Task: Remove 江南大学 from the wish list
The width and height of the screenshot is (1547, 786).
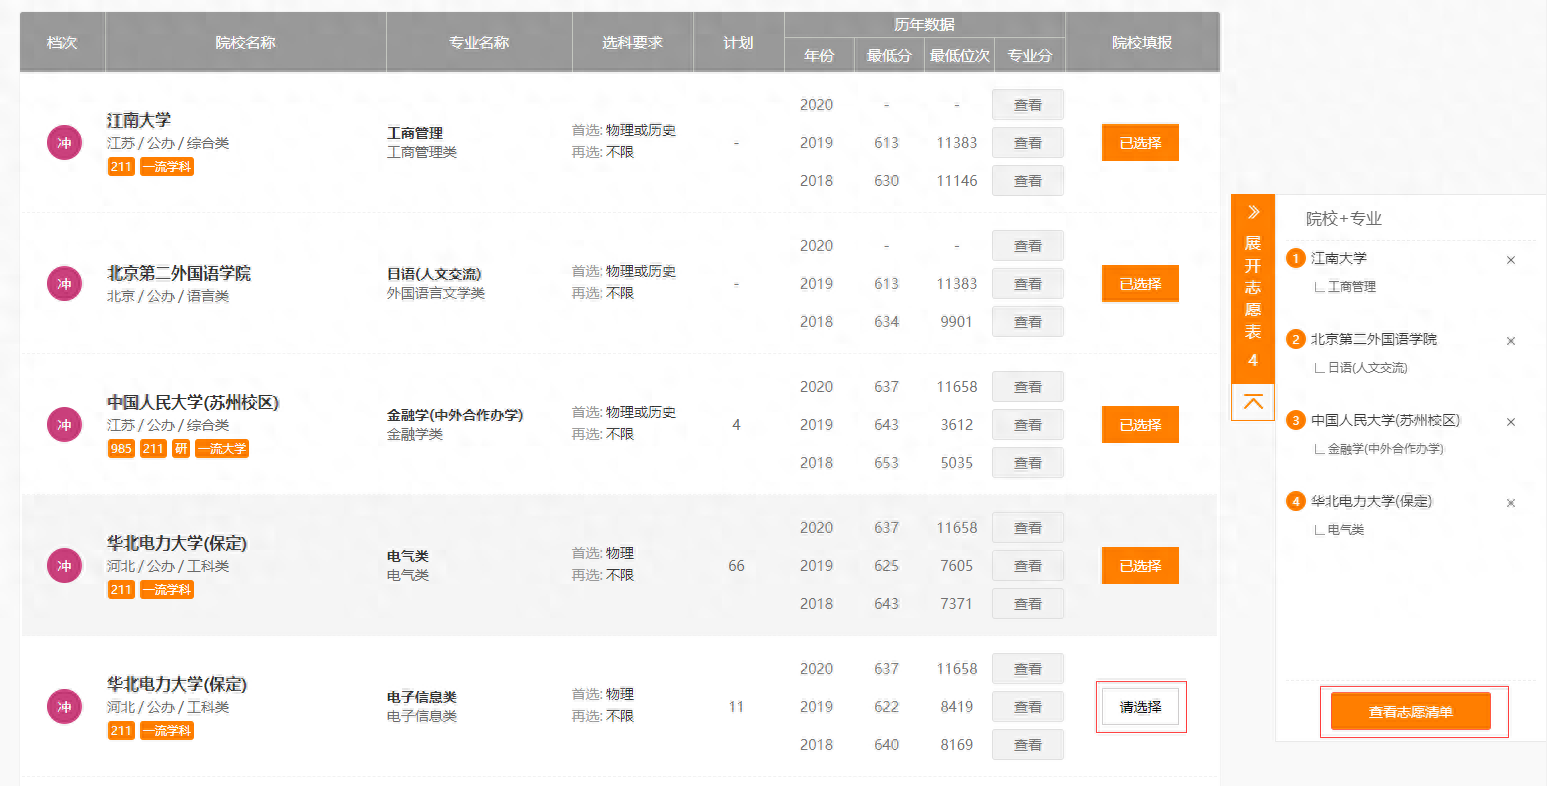Action: point(1510,260)
